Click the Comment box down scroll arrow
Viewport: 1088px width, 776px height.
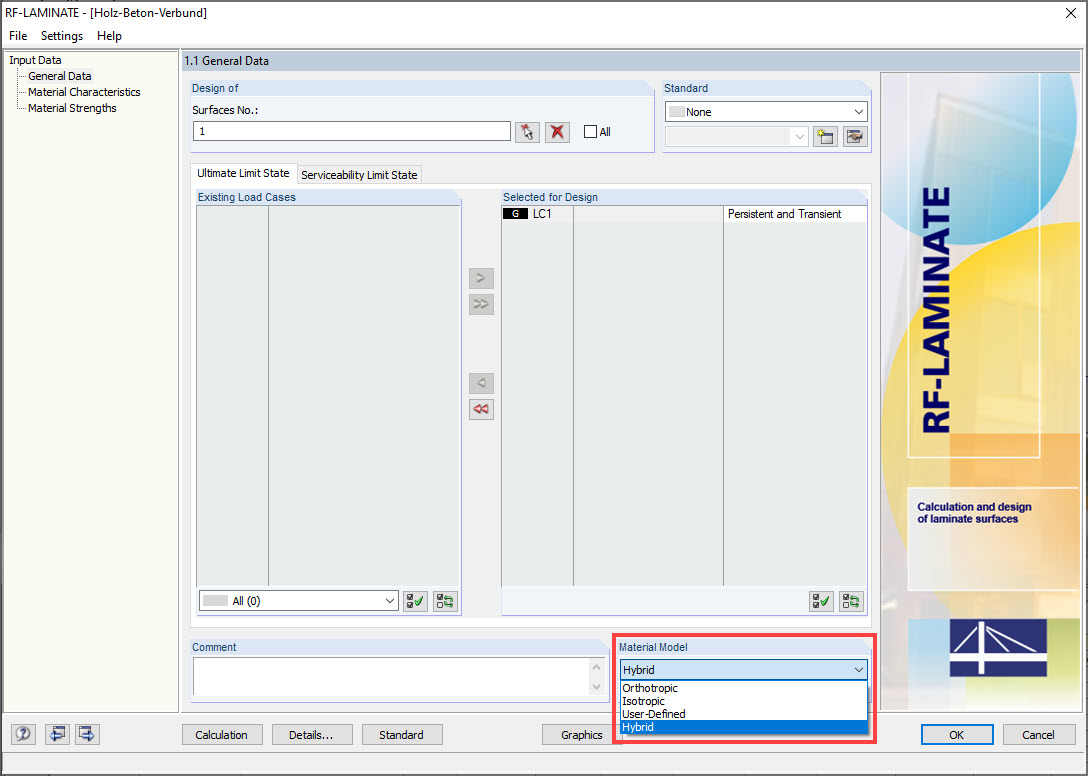[x=597, y=687]
